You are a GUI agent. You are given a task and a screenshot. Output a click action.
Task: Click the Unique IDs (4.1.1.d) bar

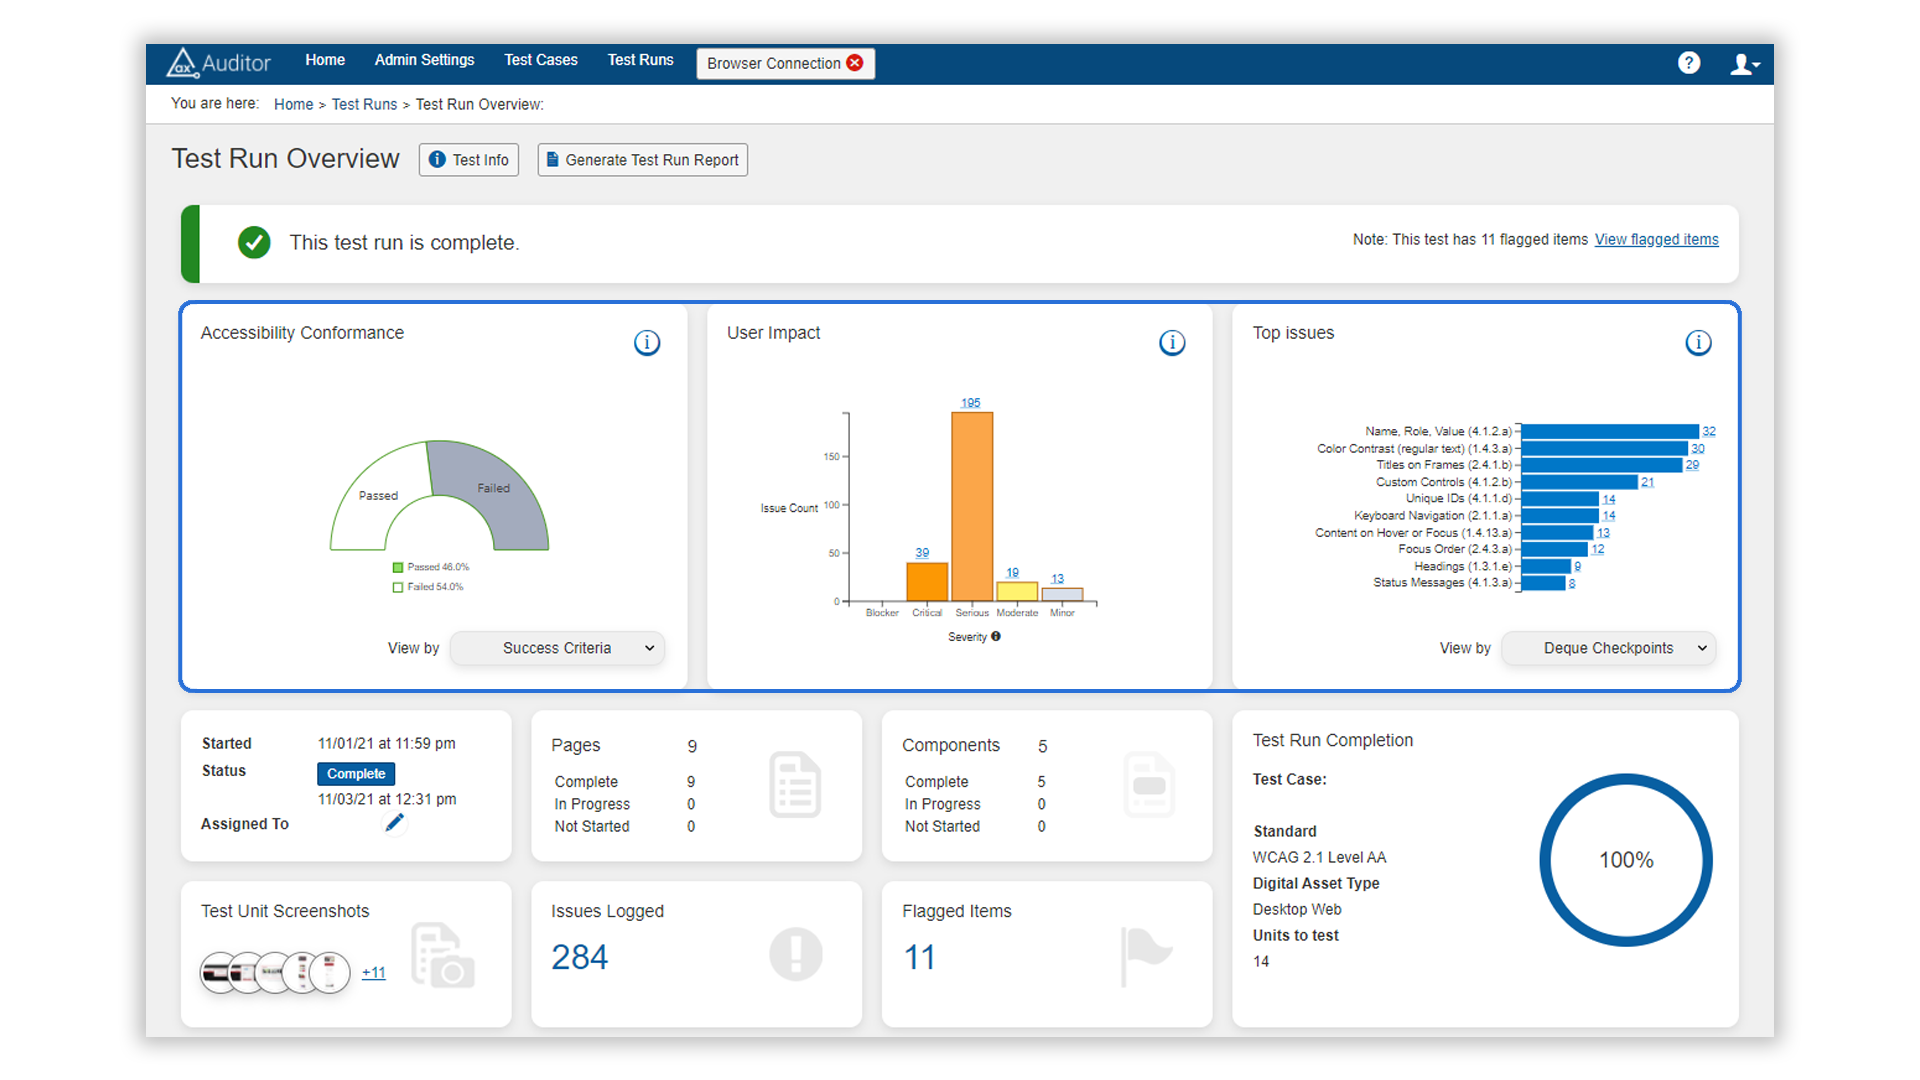pos(1560,499)
